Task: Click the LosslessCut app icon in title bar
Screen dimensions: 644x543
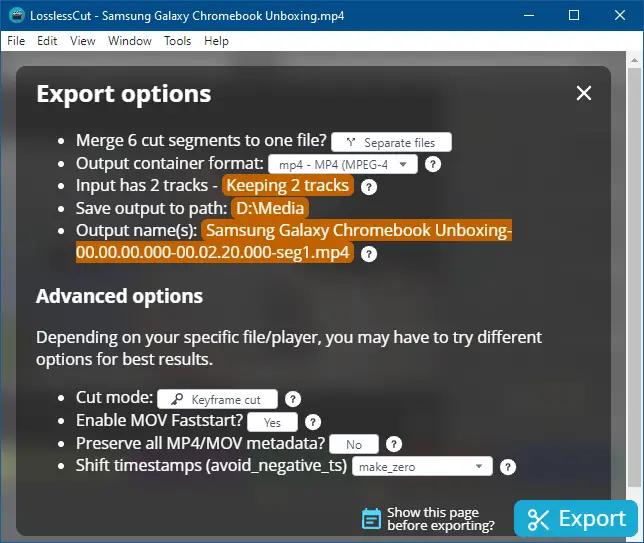Action: pyautogui.click(x=16, y=16)
